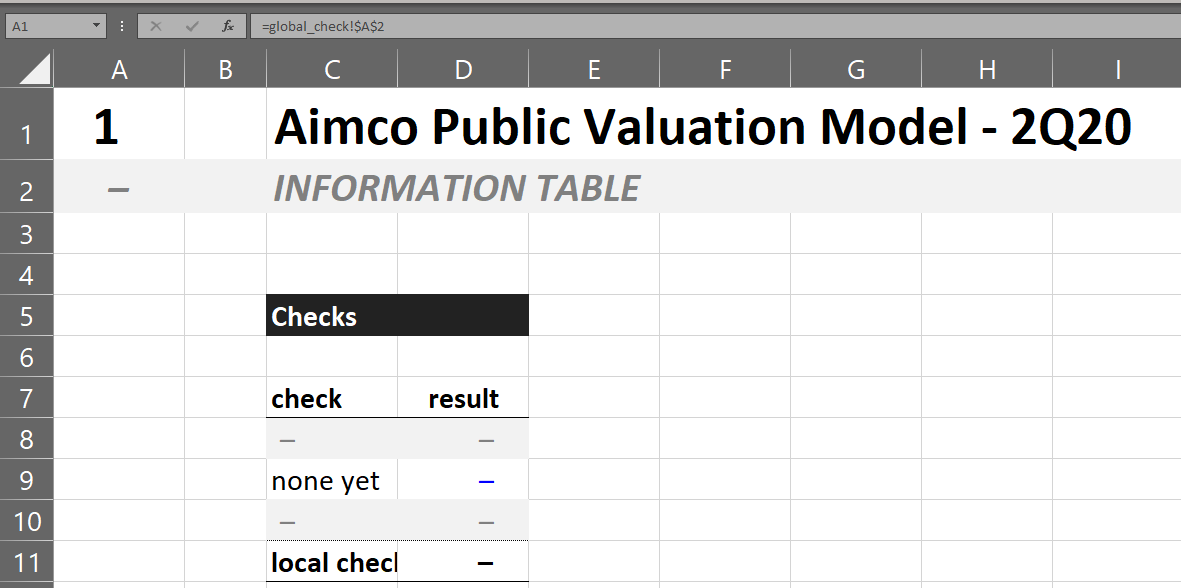The height and width of the screenshot is (588, 1181).
Task: Click the black Checks header cell
Action: coord(398,315)
